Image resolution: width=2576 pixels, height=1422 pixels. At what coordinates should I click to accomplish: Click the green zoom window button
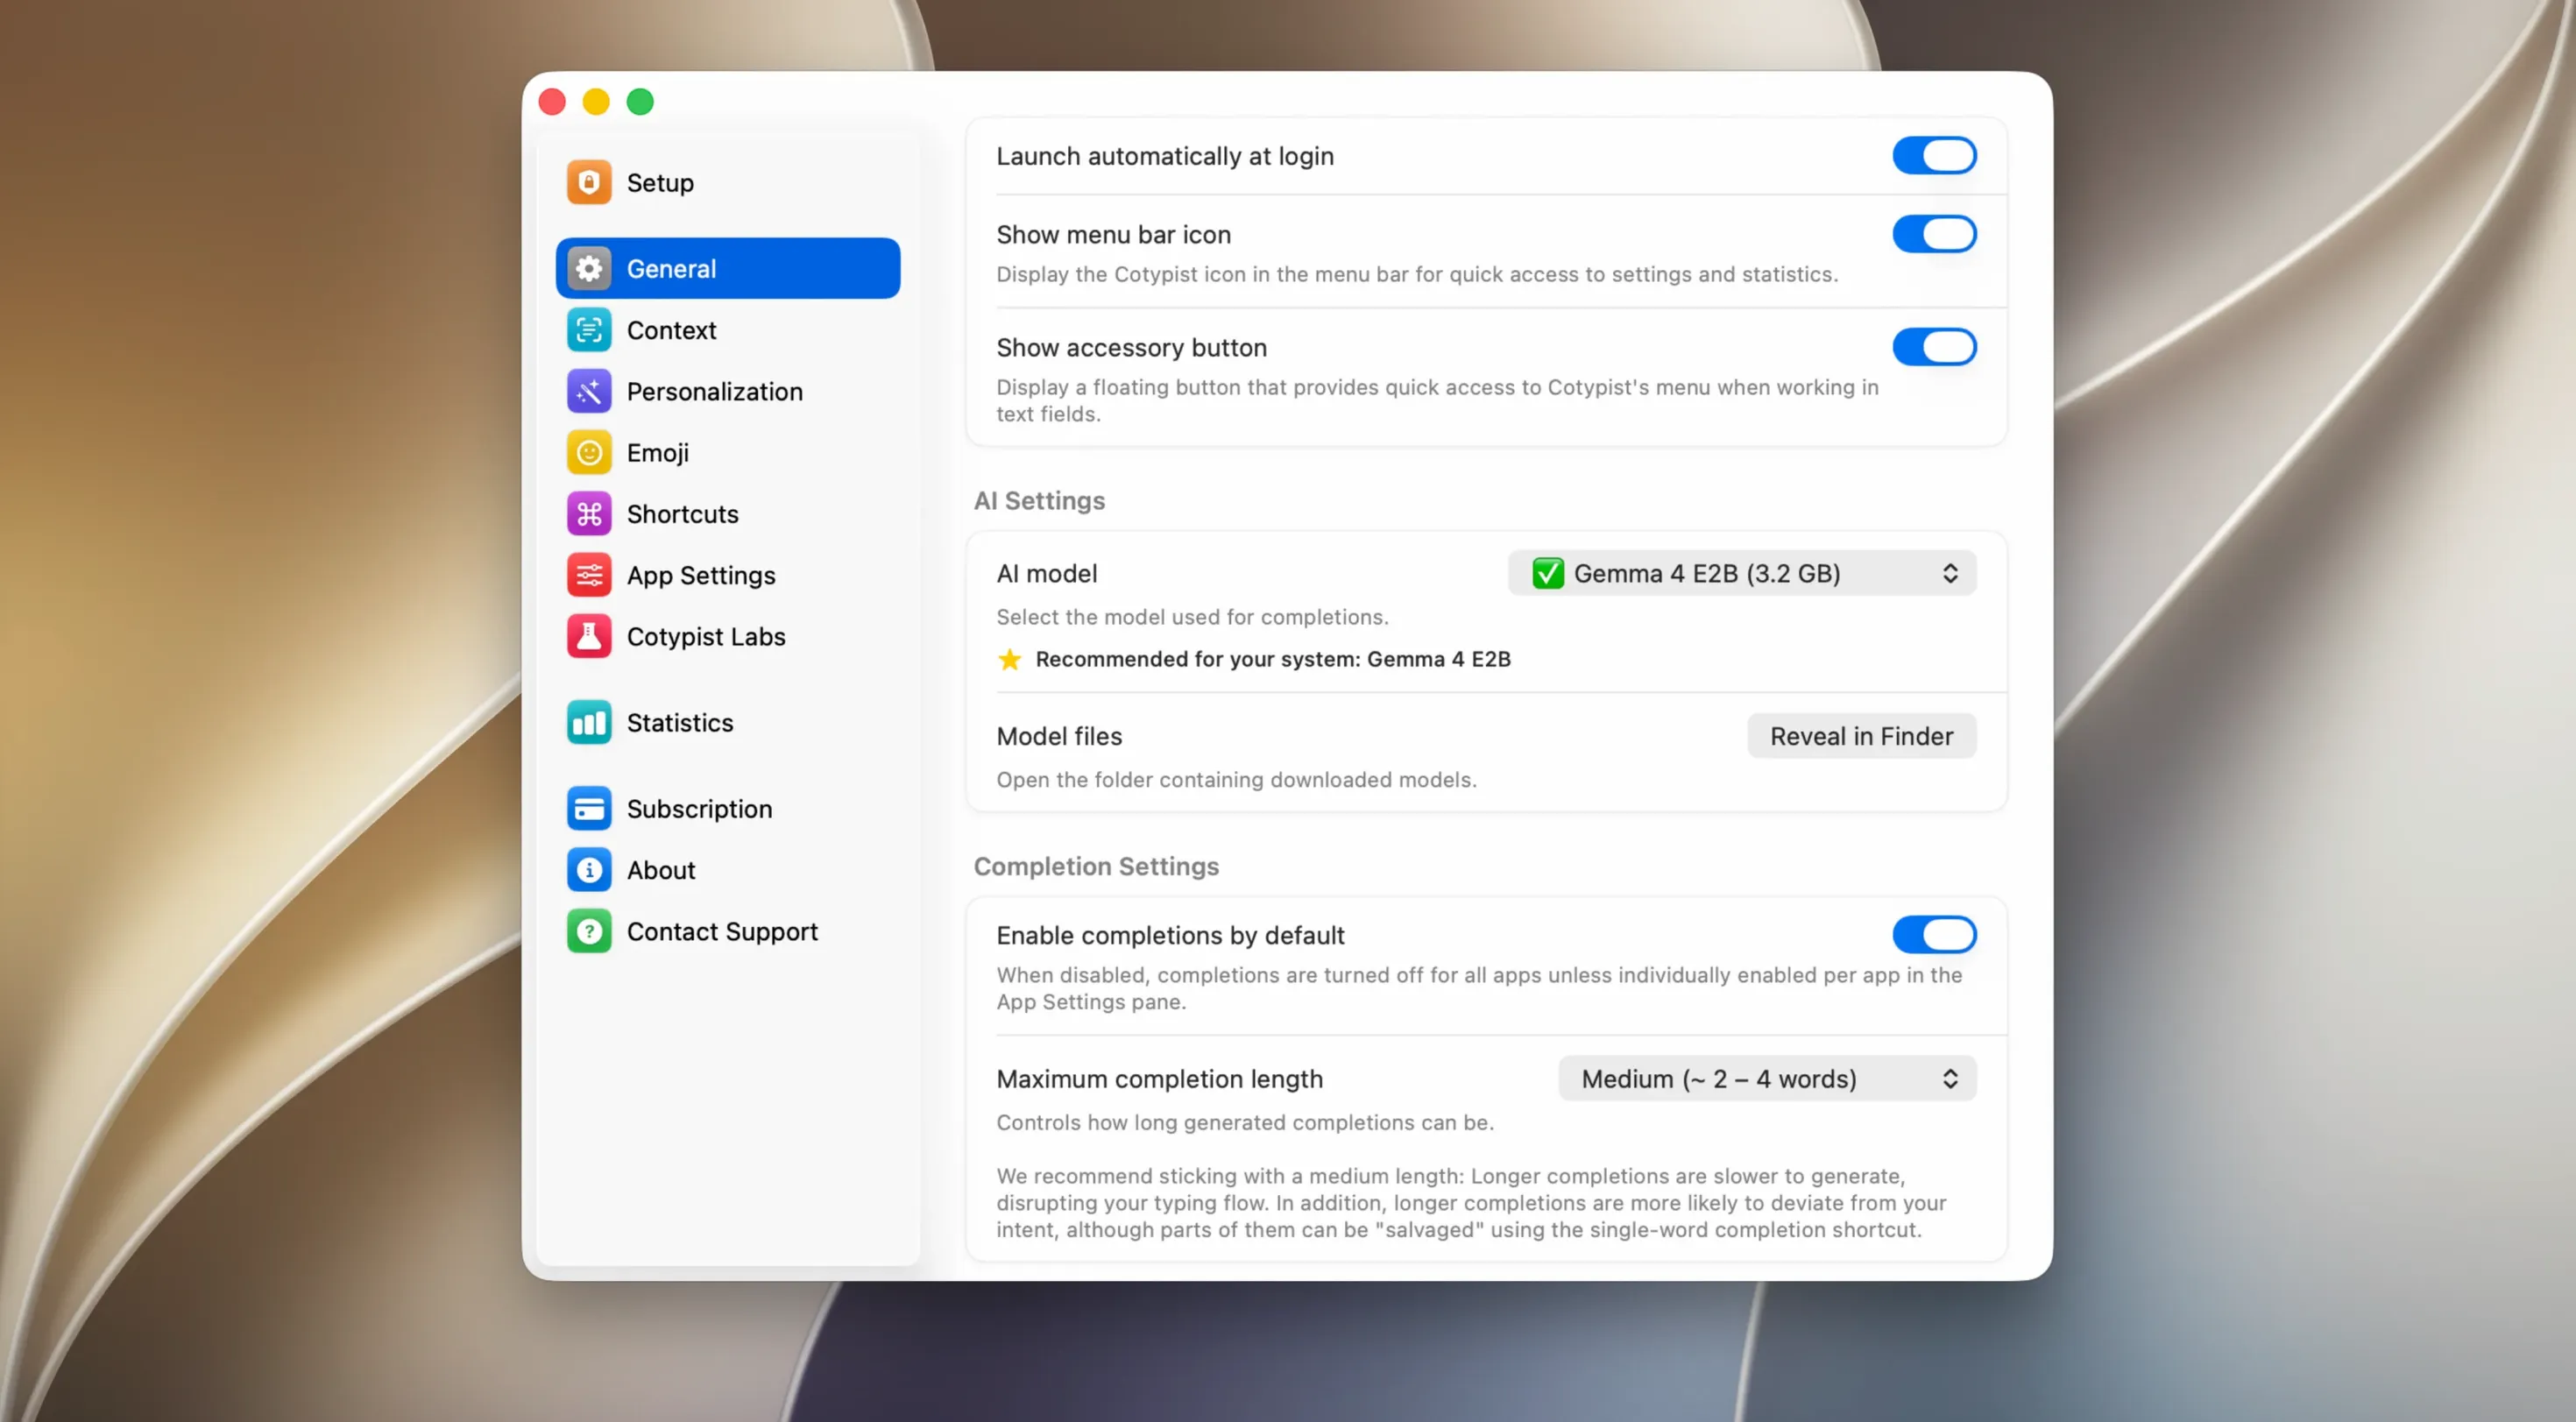pyautogui.click(x=640, y=102)
